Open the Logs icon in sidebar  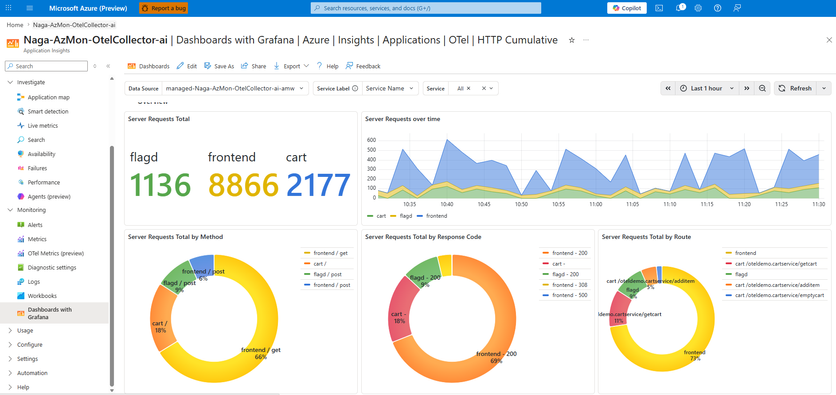pos(21,281)
